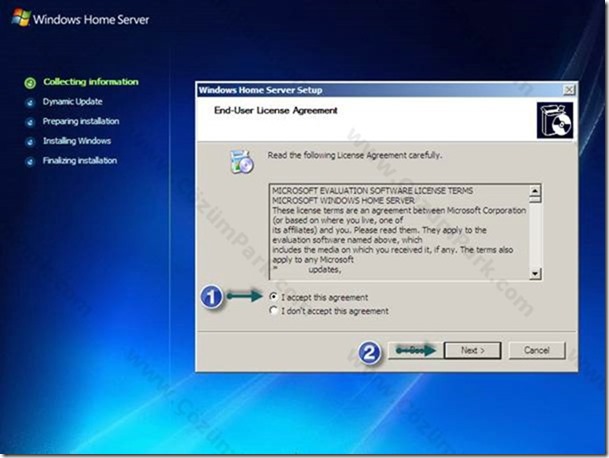Choose 'I don't accept this agreement' option
The height and width of the screenshot is (458, 609).
click(x=273, y=311)
